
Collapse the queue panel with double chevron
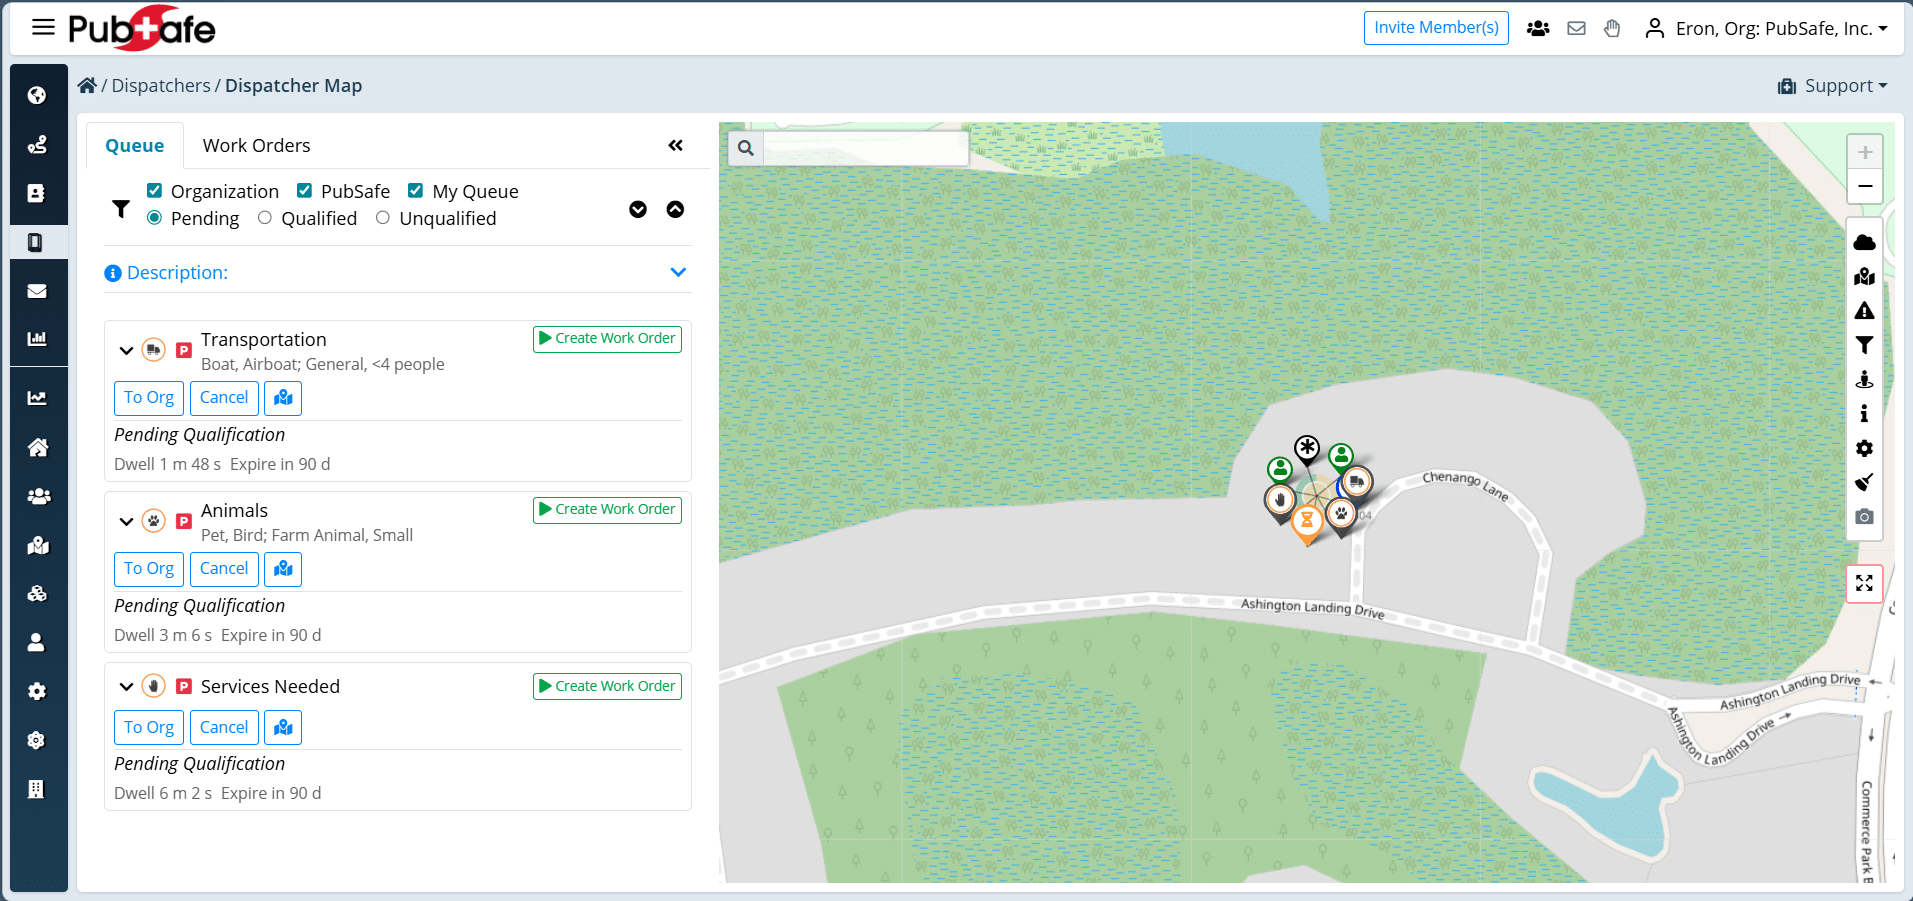[x=676, y=146]
